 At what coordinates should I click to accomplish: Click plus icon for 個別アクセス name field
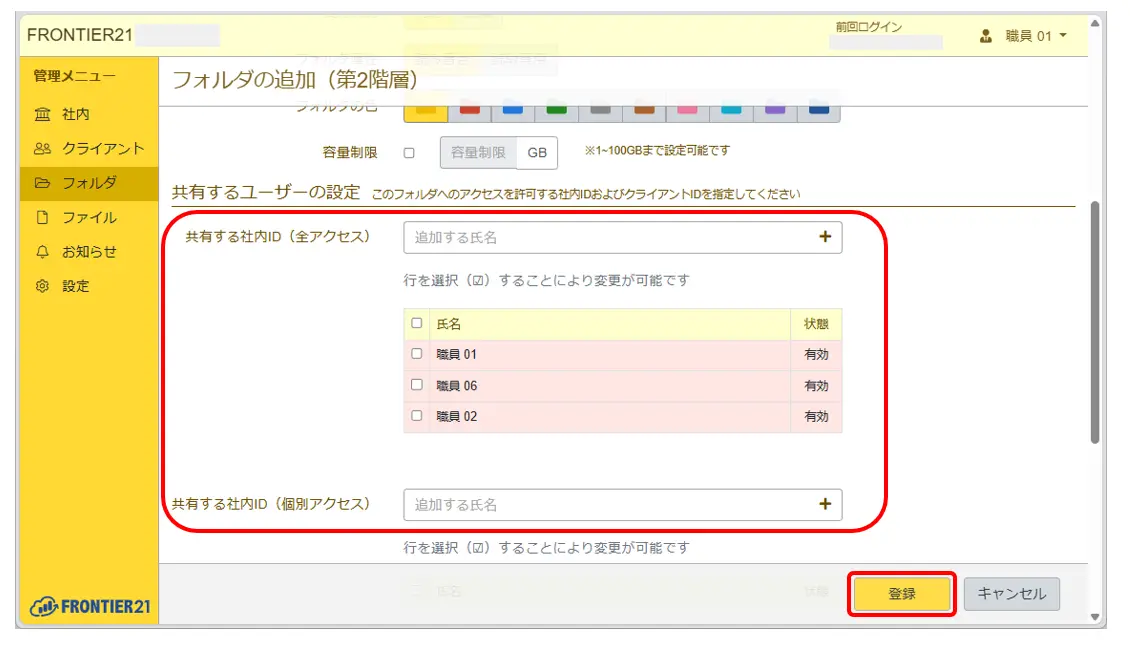[825, 504]
